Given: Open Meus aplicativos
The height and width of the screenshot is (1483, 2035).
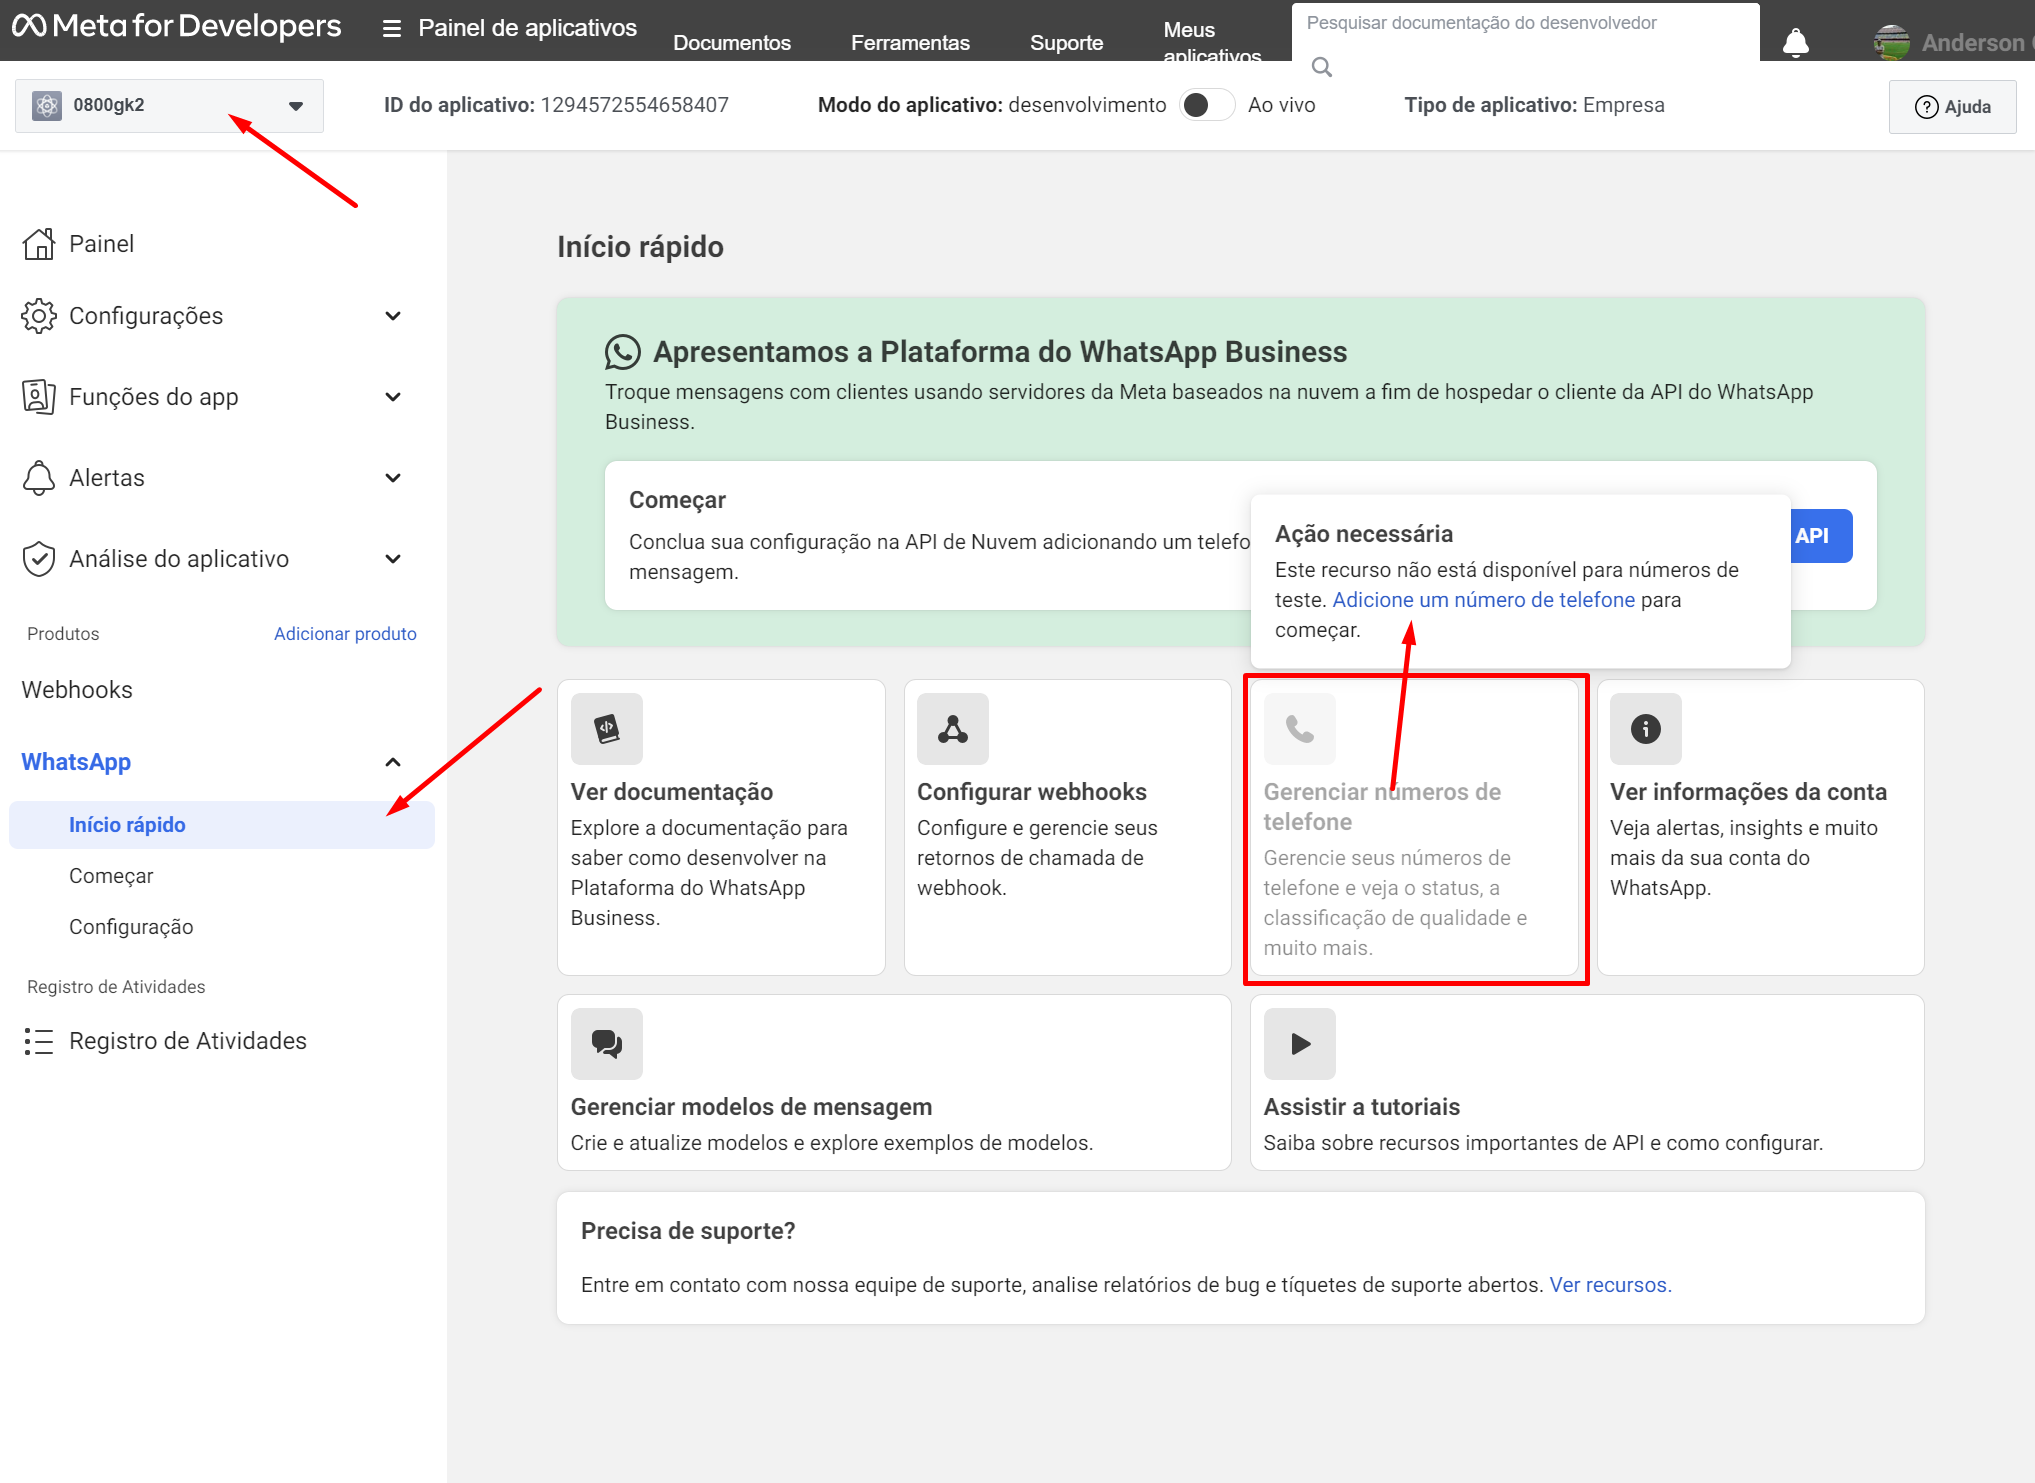Looking at the screenshot, I should [x=1212, y=43].
